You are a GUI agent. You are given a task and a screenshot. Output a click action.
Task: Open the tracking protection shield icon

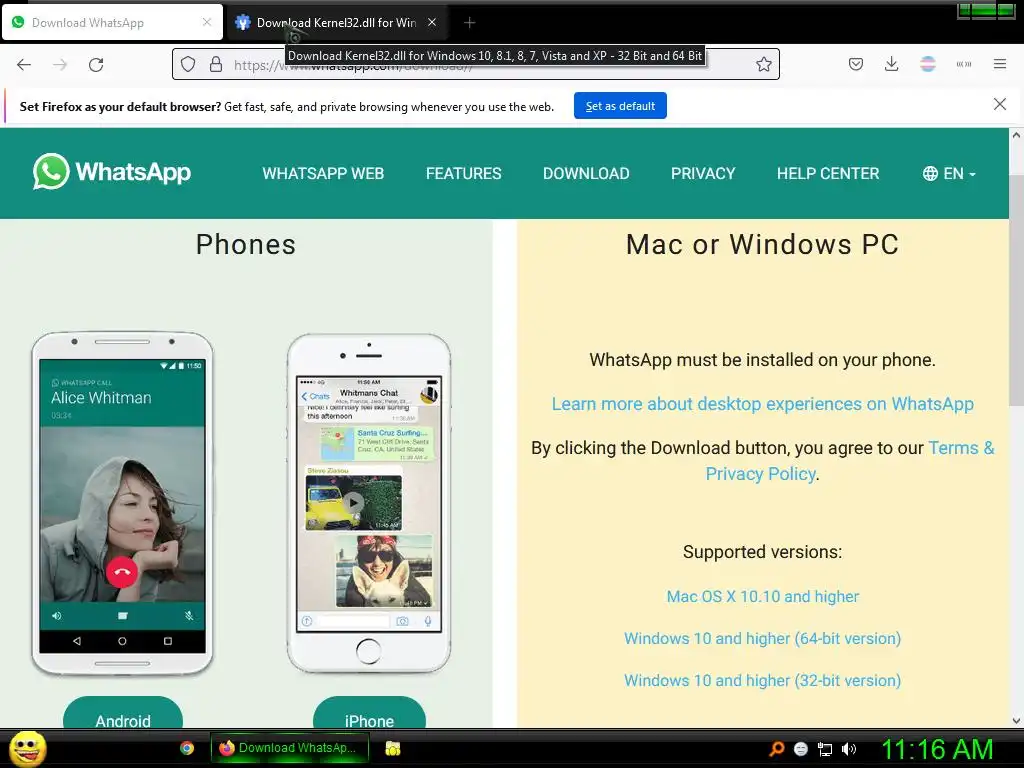click(188, 64)
